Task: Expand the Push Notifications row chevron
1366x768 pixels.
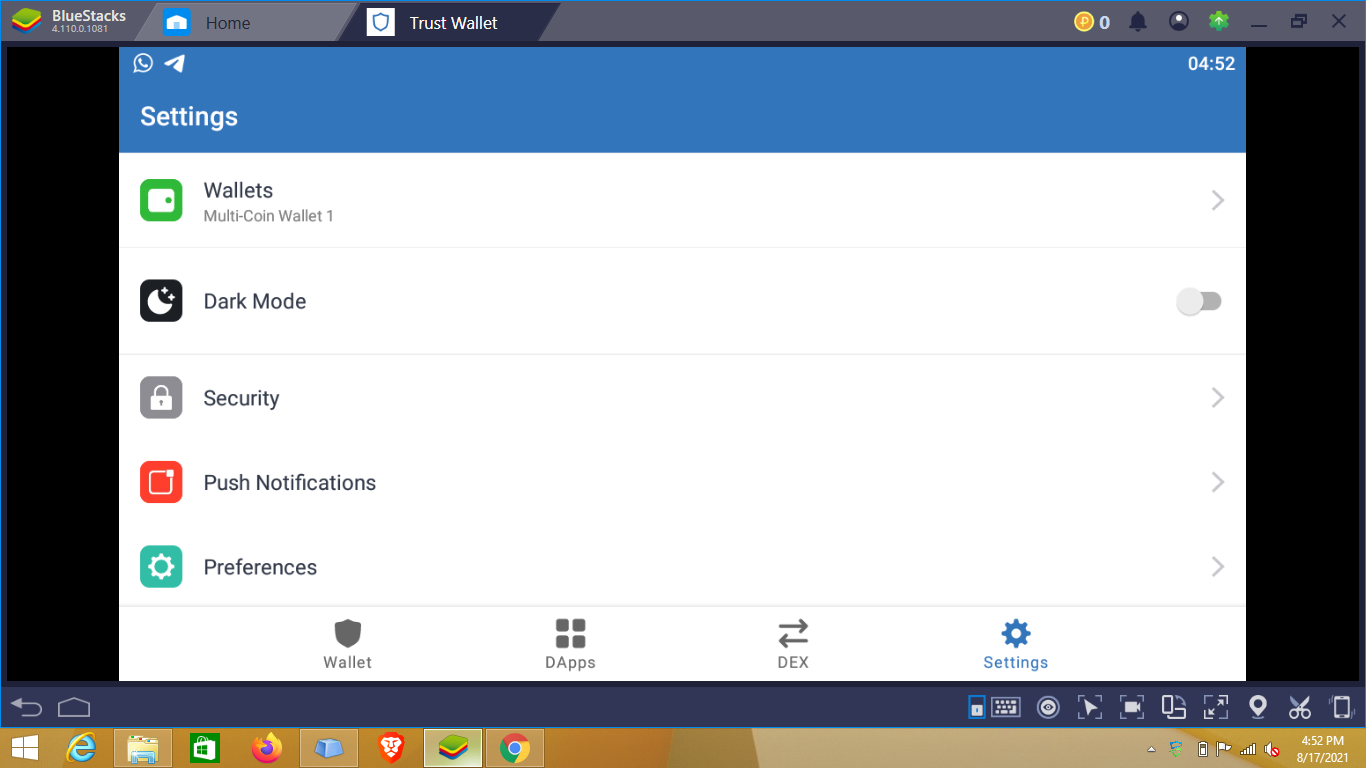Action: tap(1218, 482)
